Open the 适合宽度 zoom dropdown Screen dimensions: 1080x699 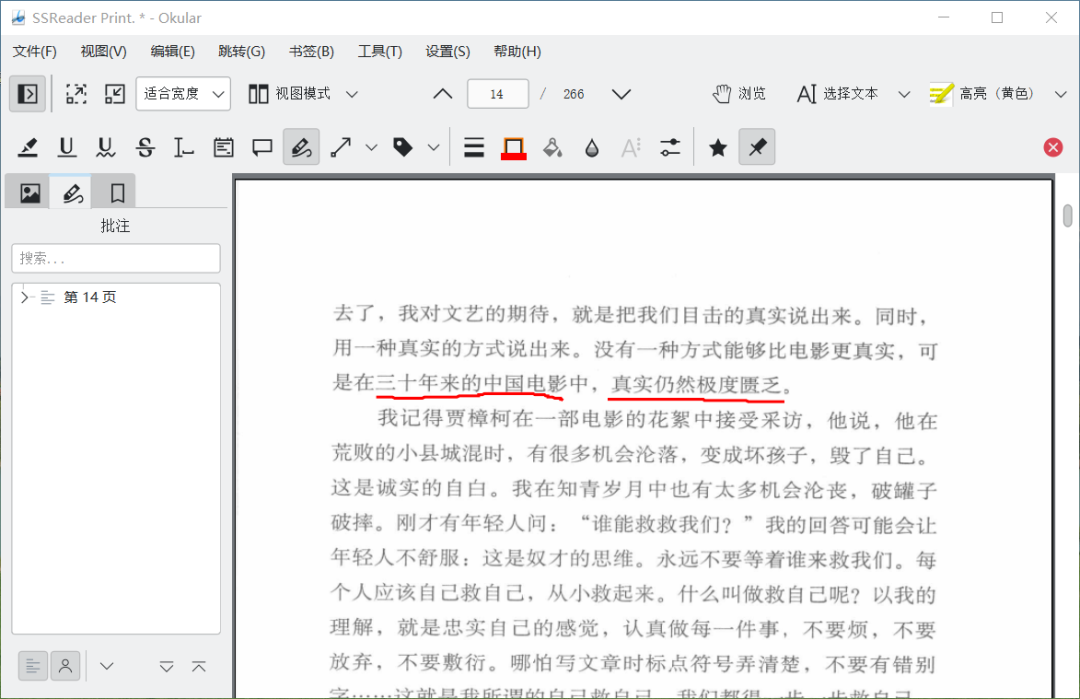click(183, 94)
